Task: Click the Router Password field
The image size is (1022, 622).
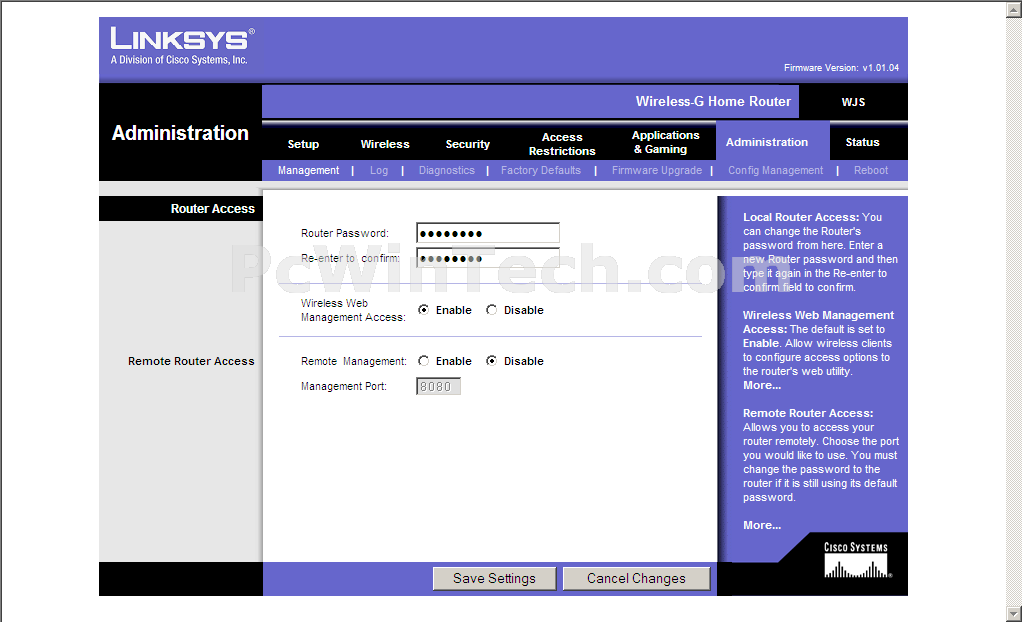Action: click(488, 233)
